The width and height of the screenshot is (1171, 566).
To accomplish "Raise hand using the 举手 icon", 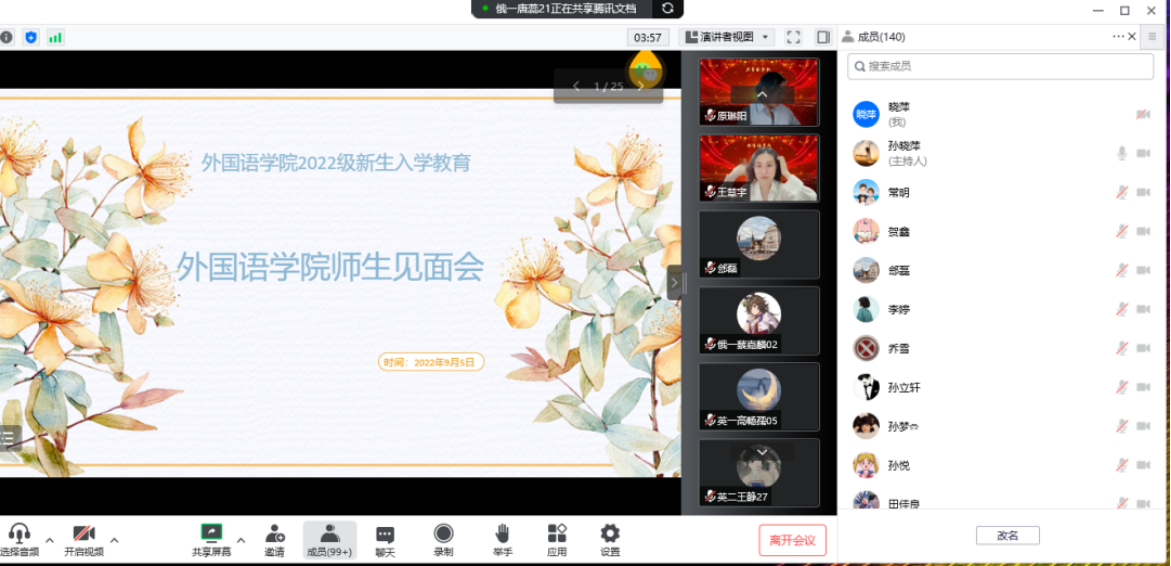I will pos(502,534).
